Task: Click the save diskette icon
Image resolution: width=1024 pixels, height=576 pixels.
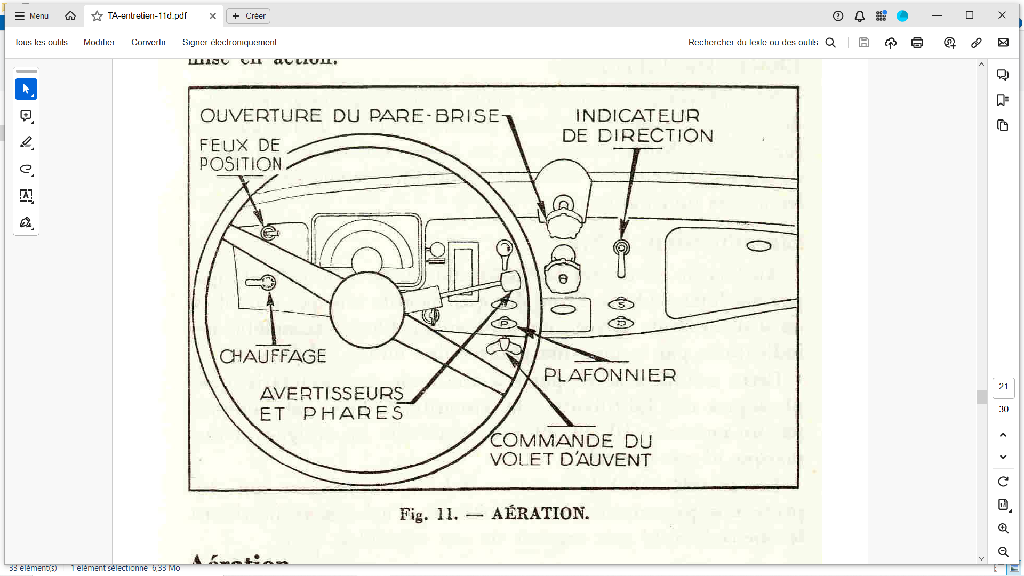Action: 864,42
